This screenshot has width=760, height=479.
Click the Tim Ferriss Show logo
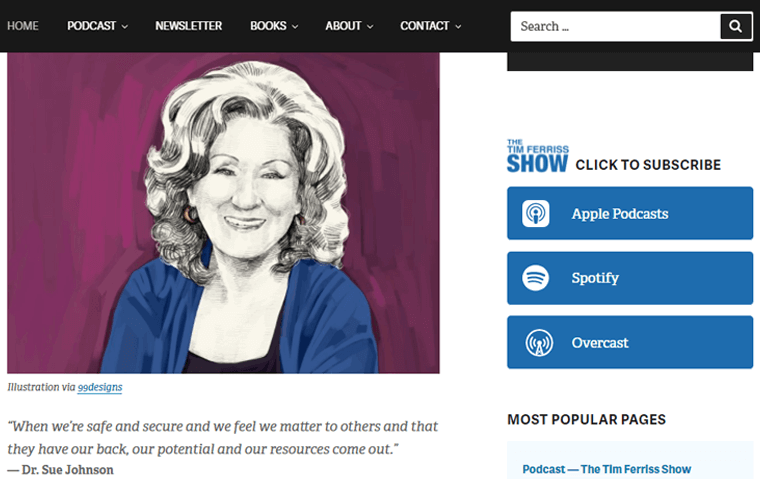pos(538,156)
